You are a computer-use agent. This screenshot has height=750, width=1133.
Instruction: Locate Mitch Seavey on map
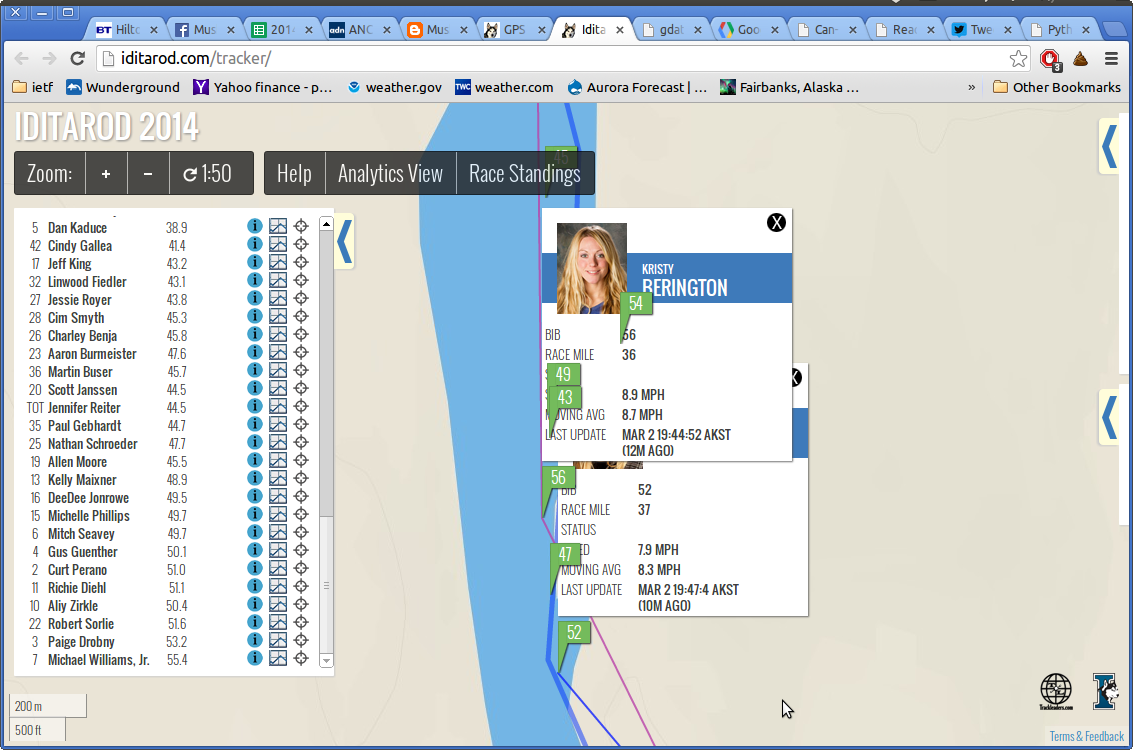pos(301,533)
